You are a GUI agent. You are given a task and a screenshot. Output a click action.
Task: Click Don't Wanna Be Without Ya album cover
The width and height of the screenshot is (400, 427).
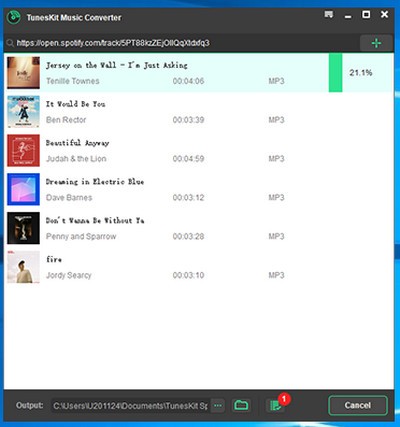click(x=23, y=228)
